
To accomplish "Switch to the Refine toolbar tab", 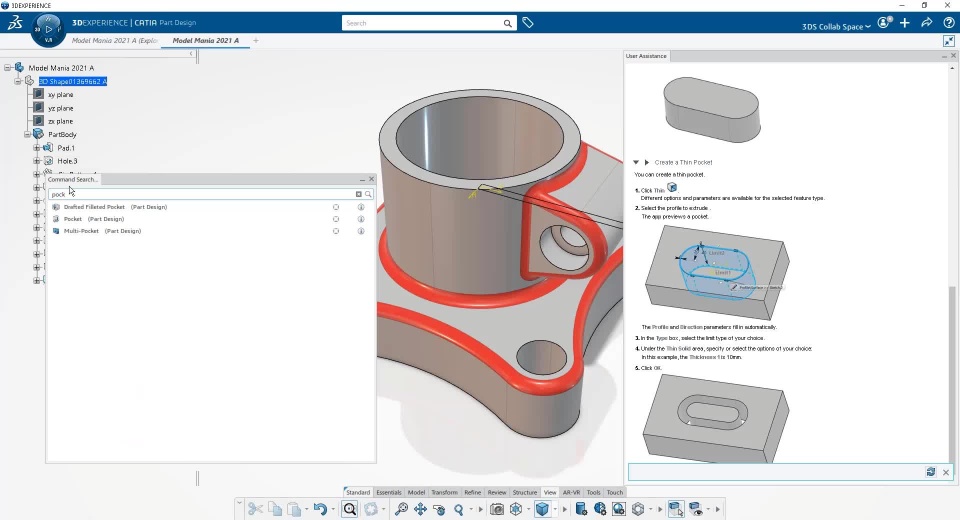I will click(x=473, y=492).
